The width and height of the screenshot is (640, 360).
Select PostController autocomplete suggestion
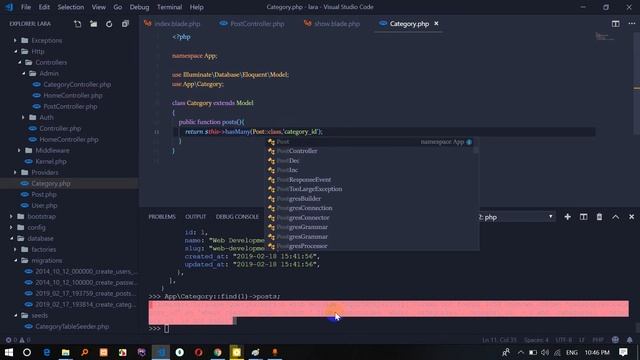371,151
